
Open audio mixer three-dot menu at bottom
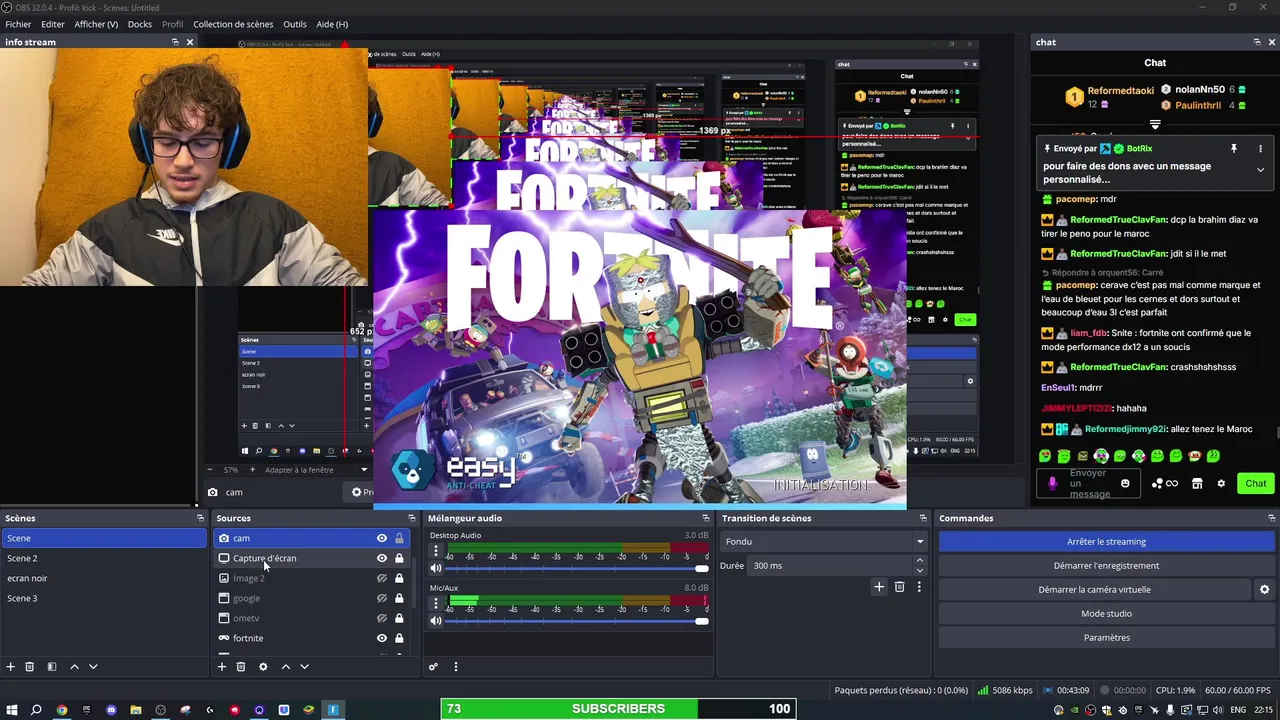click(x=455, y=667)
